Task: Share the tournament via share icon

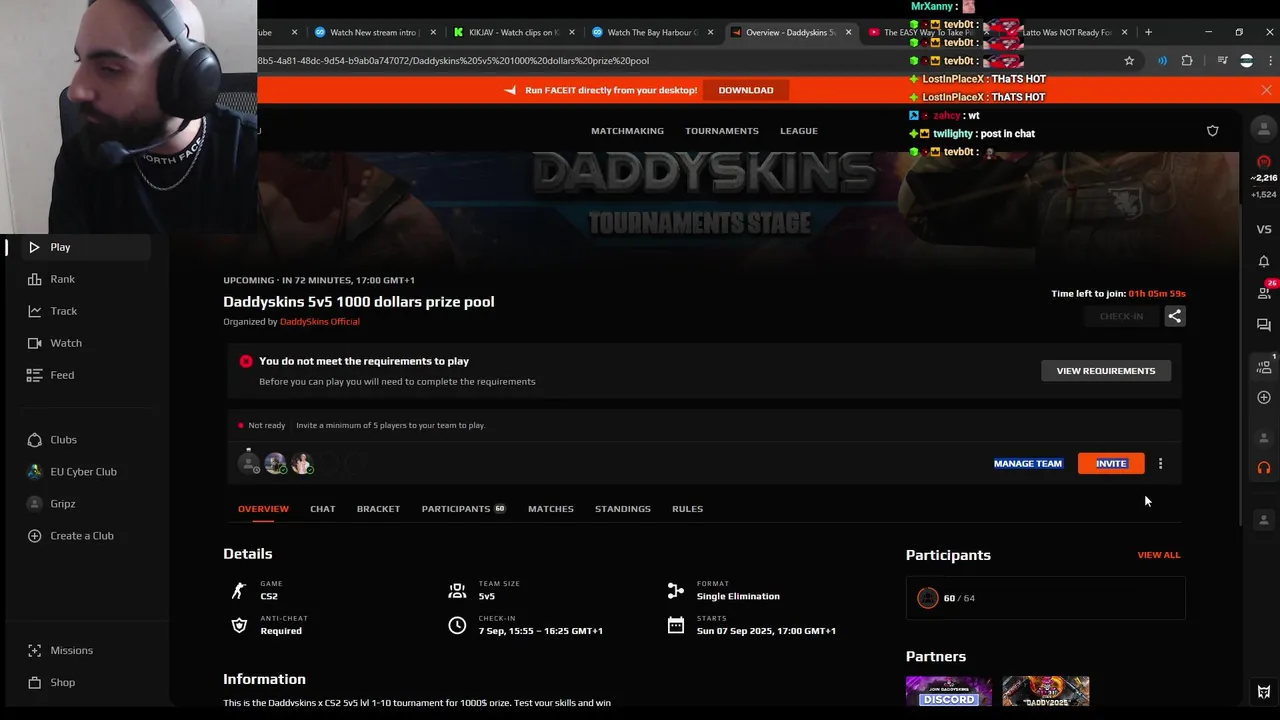Action: click(1175, 316)
